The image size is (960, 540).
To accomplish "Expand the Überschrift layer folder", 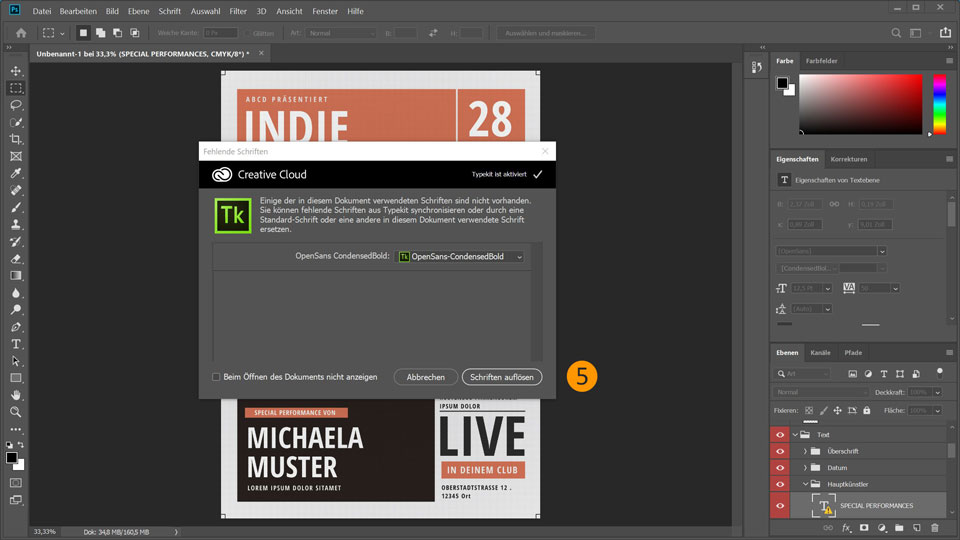I will click(x=805, y=451).
